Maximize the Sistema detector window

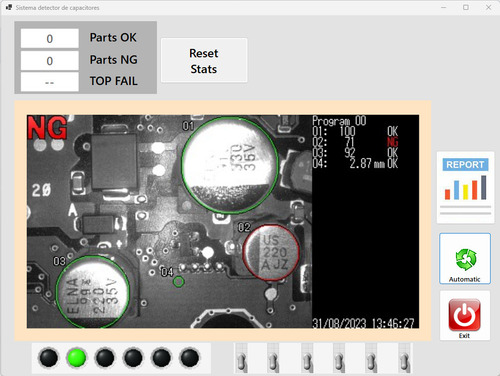coord(466,7)
